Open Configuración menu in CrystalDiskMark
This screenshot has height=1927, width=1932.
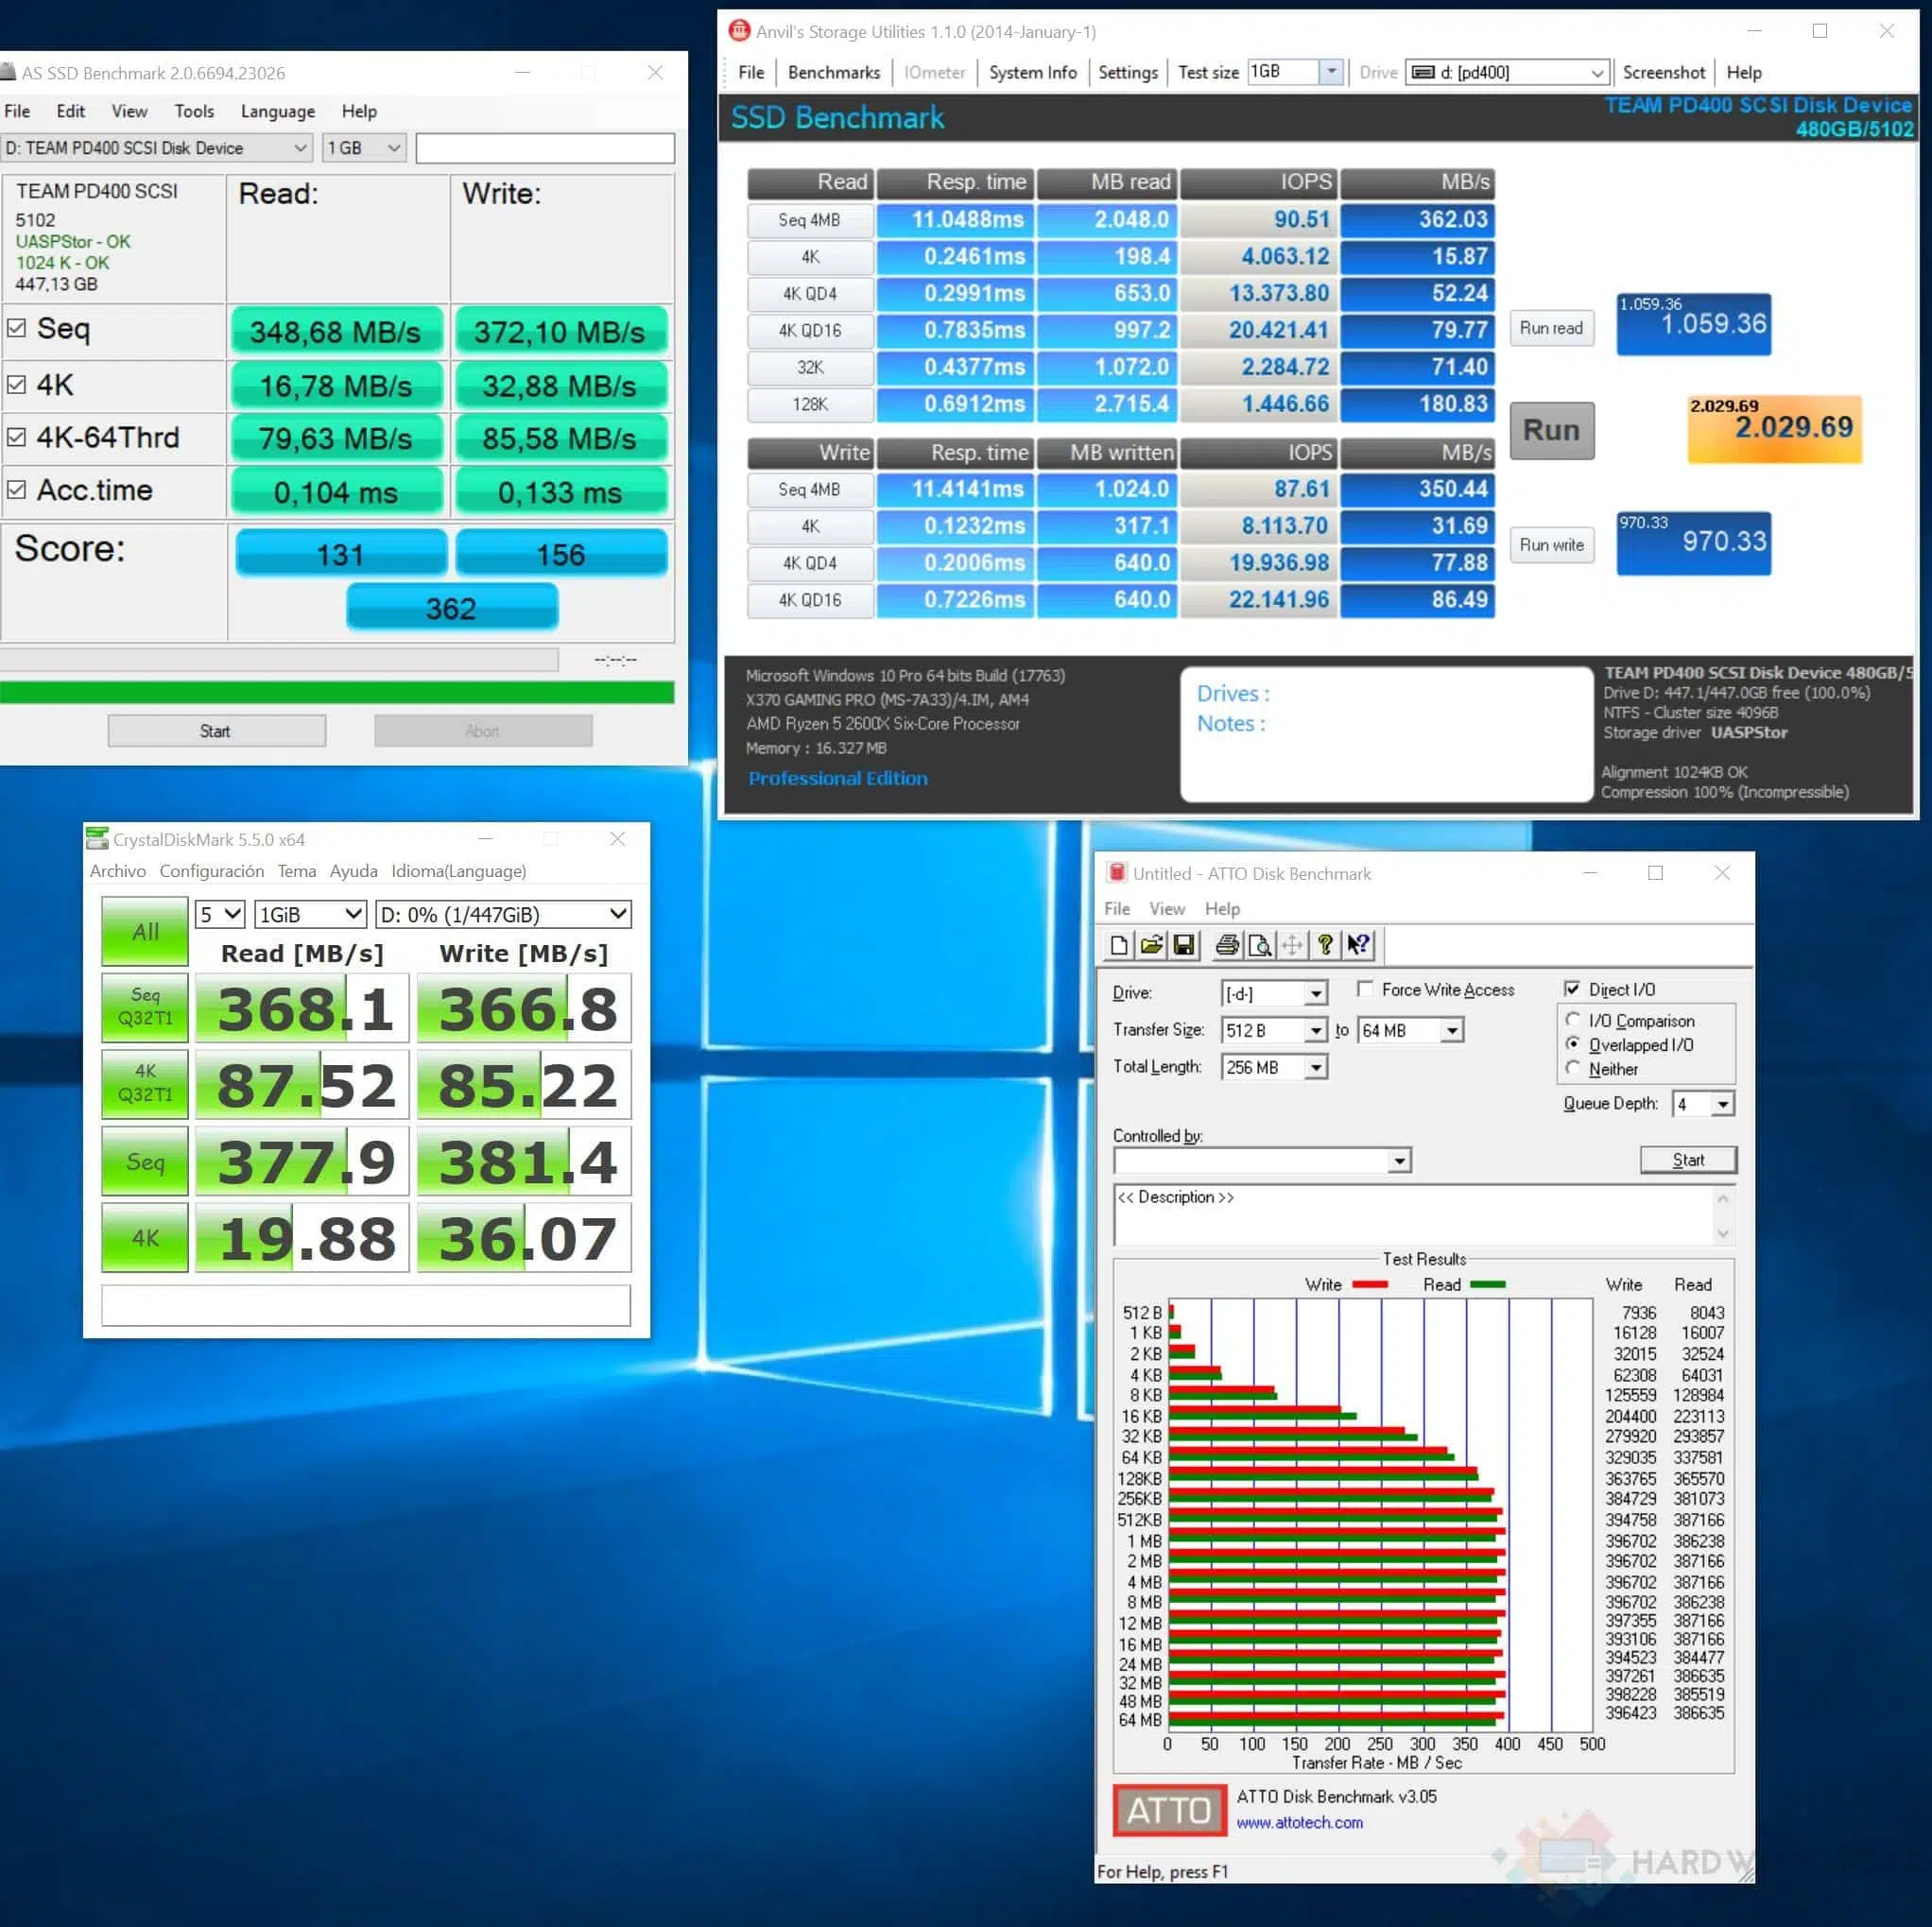click(212, 871)
